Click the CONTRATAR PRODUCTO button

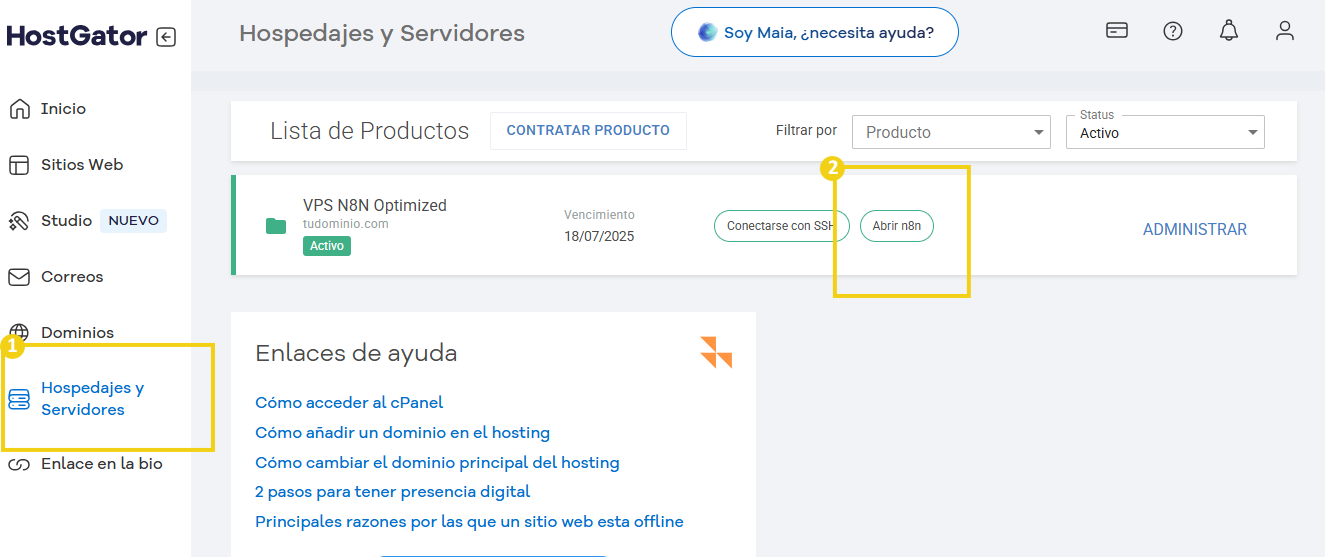588,131
